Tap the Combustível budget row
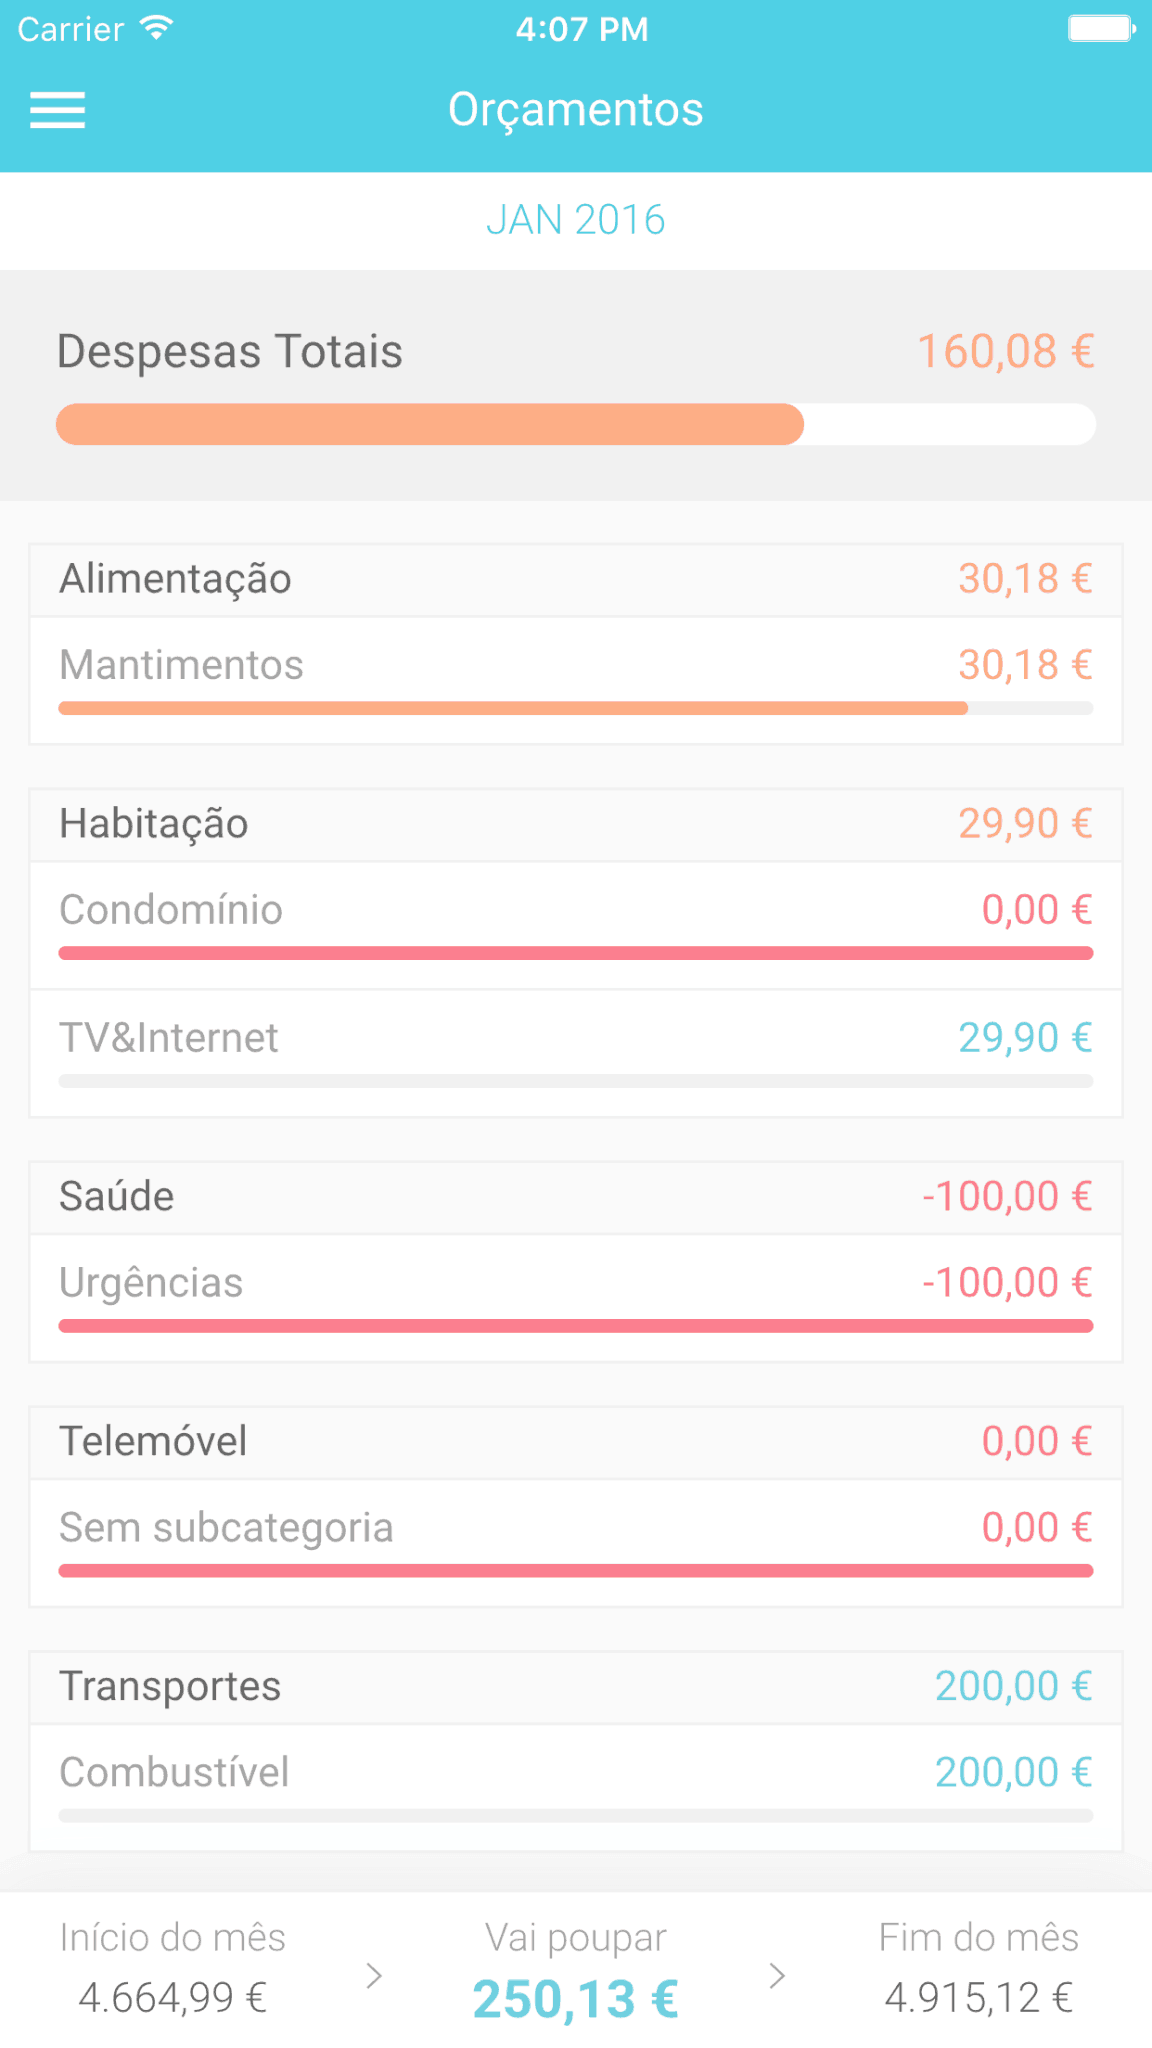Screen dimensions: 1152x2048 pyautogui.click(x=576, y=1785)
